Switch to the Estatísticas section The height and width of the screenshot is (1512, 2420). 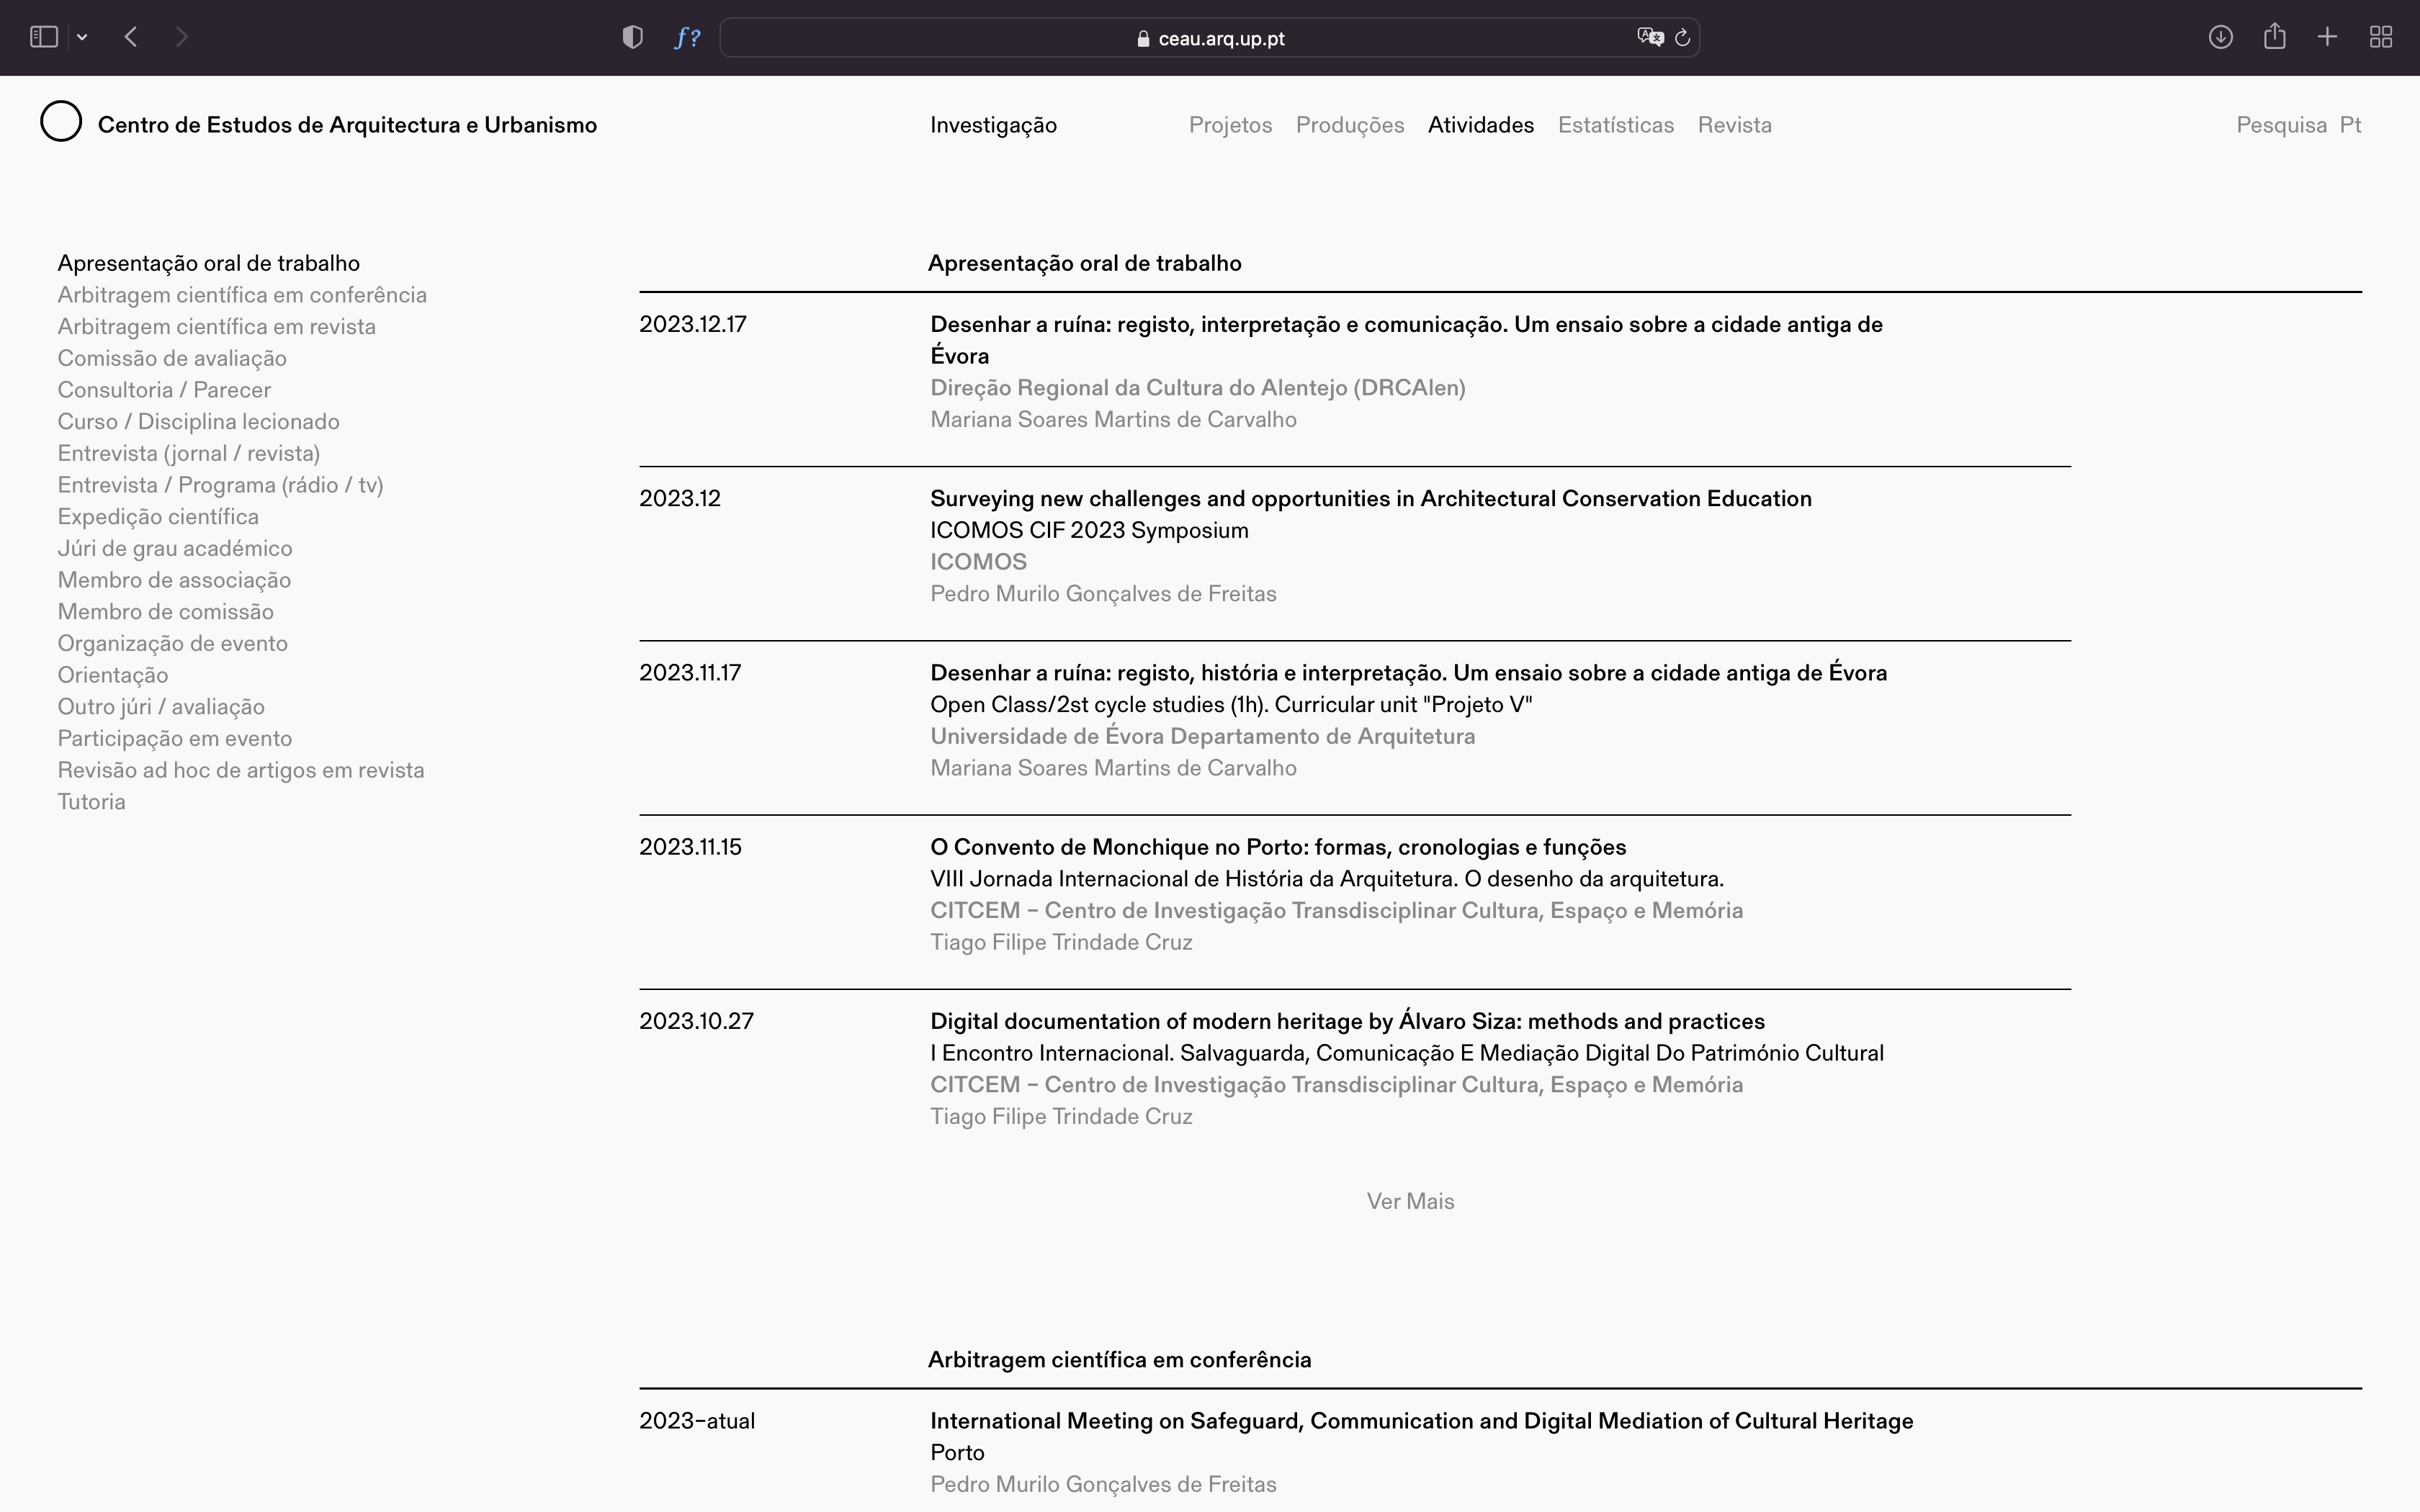(1615, 125)
